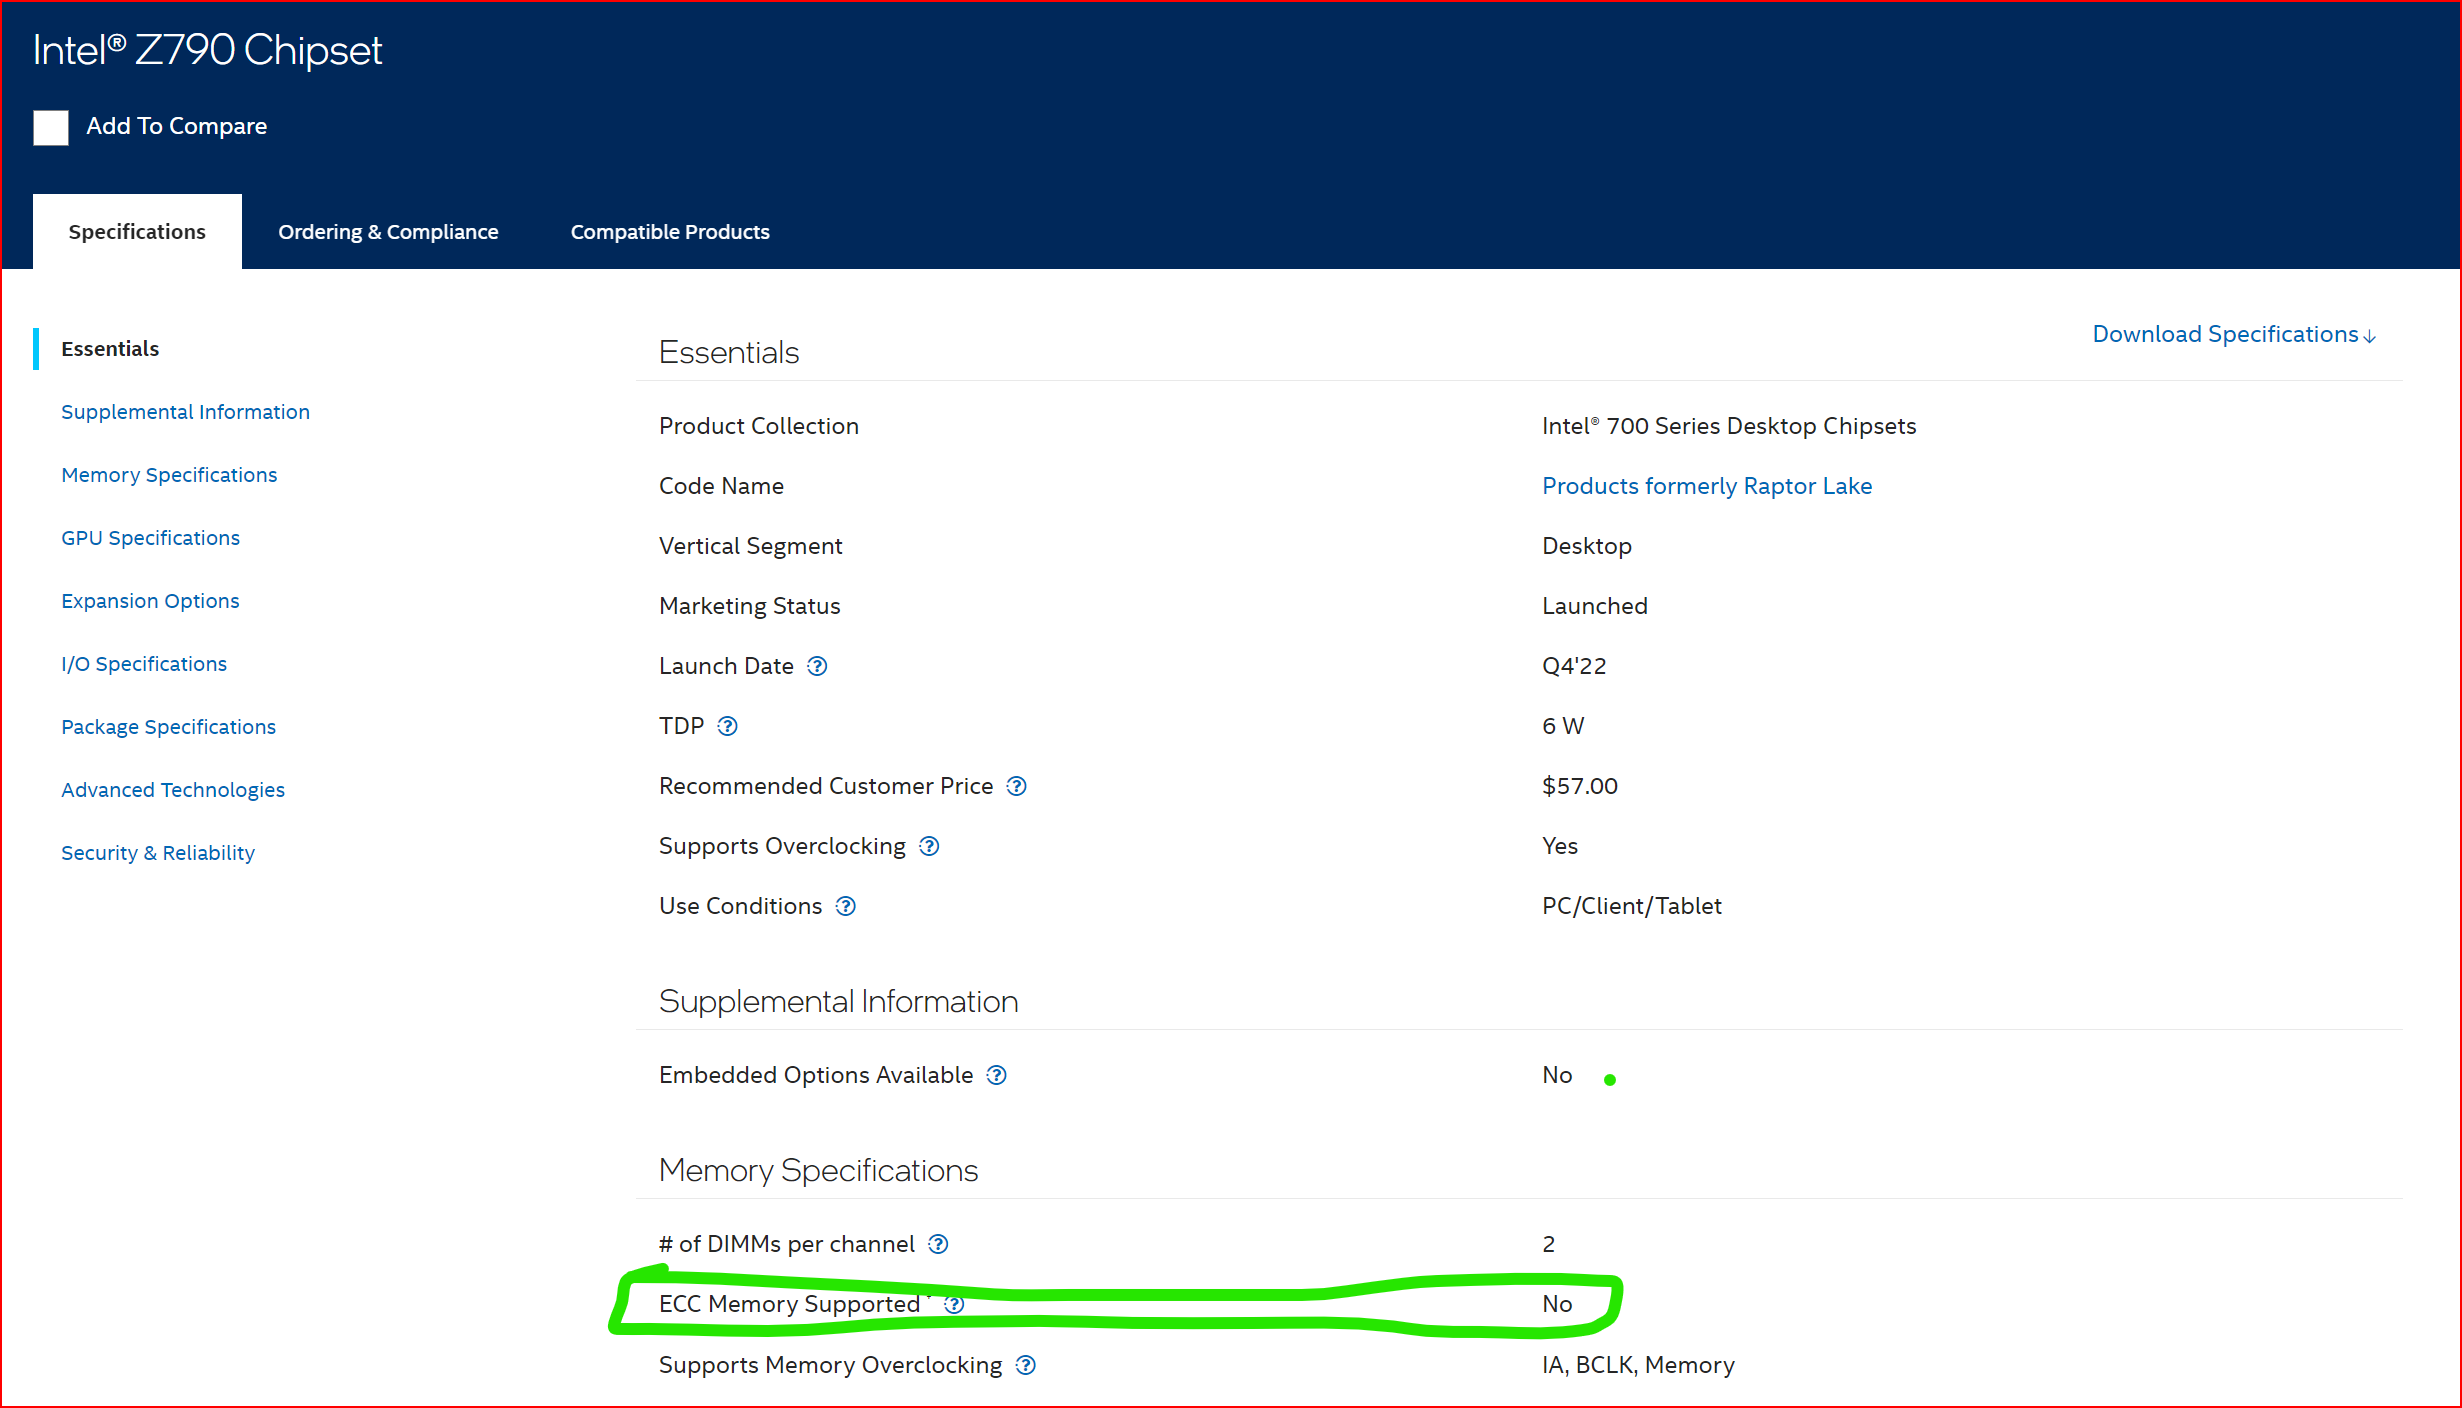
Task: Click 'No' value for Embedded Options Available
Action: (x=1557, y=1075)
